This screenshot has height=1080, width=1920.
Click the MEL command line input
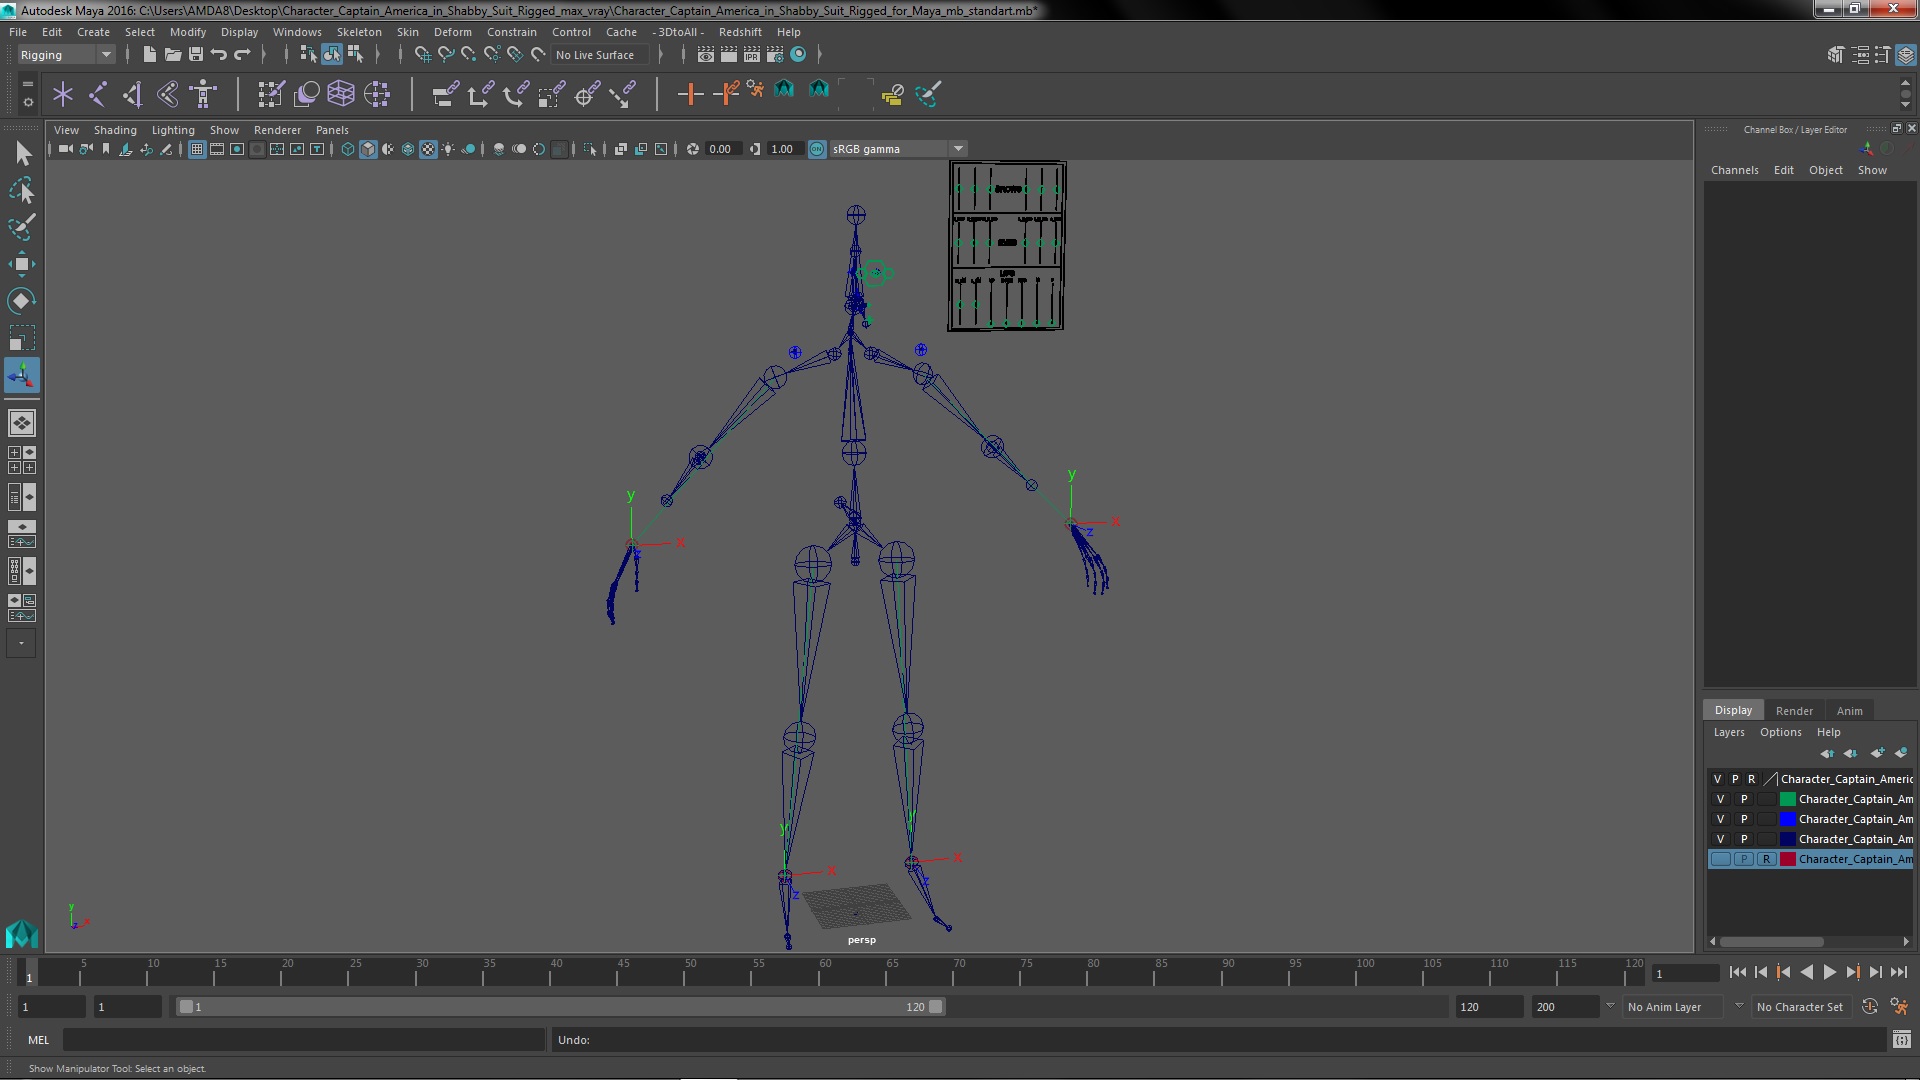click(303, 1040)
